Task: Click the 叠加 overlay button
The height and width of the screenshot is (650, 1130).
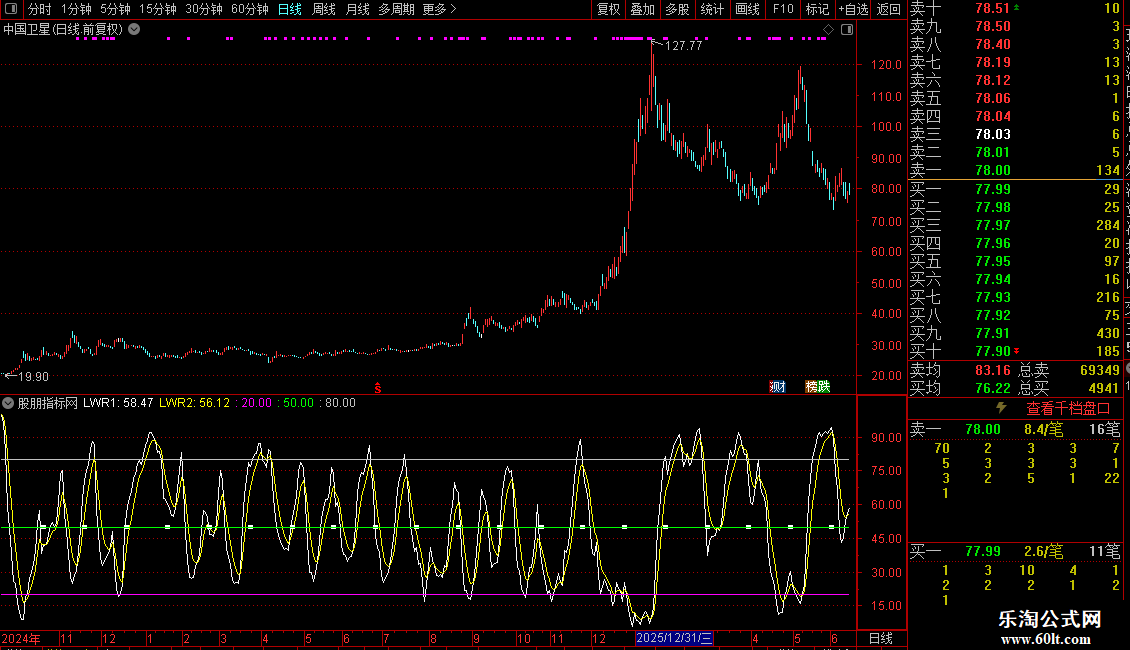Action: (643, 9)
